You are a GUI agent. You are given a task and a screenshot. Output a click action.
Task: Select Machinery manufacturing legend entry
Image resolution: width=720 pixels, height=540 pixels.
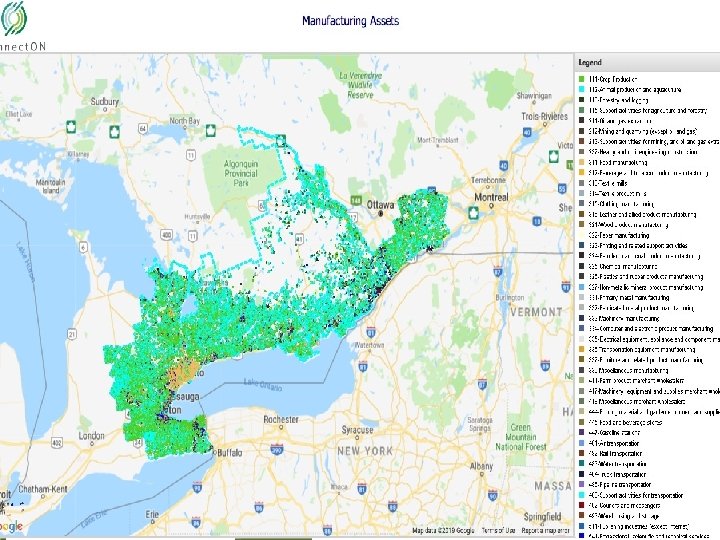click(x=624, y=318)
